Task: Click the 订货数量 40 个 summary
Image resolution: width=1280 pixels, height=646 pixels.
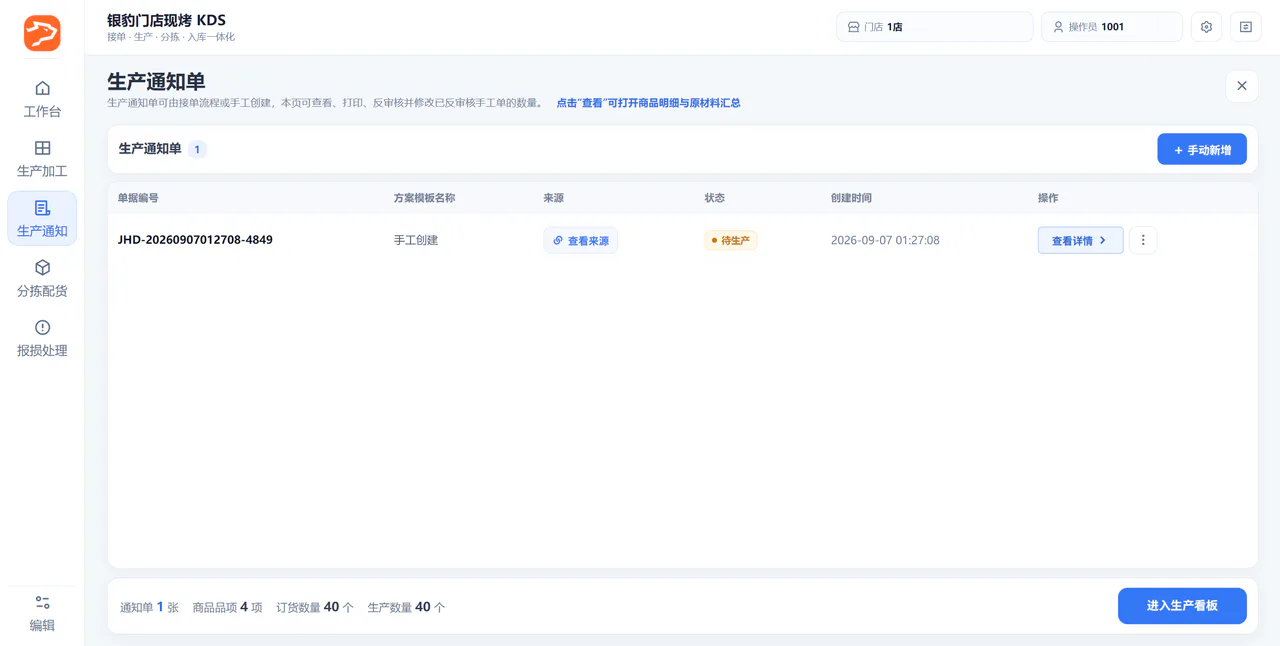Action: pyautogui.click(x=315, y=607)
